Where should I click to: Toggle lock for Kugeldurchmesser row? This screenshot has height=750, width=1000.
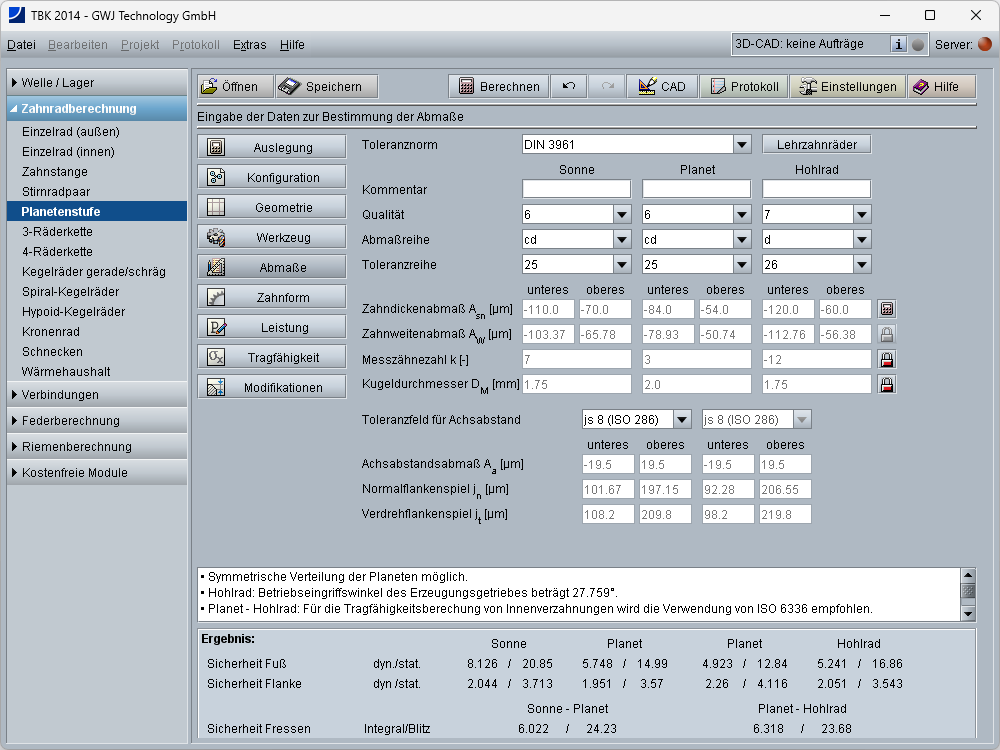(x=887, y=384)
